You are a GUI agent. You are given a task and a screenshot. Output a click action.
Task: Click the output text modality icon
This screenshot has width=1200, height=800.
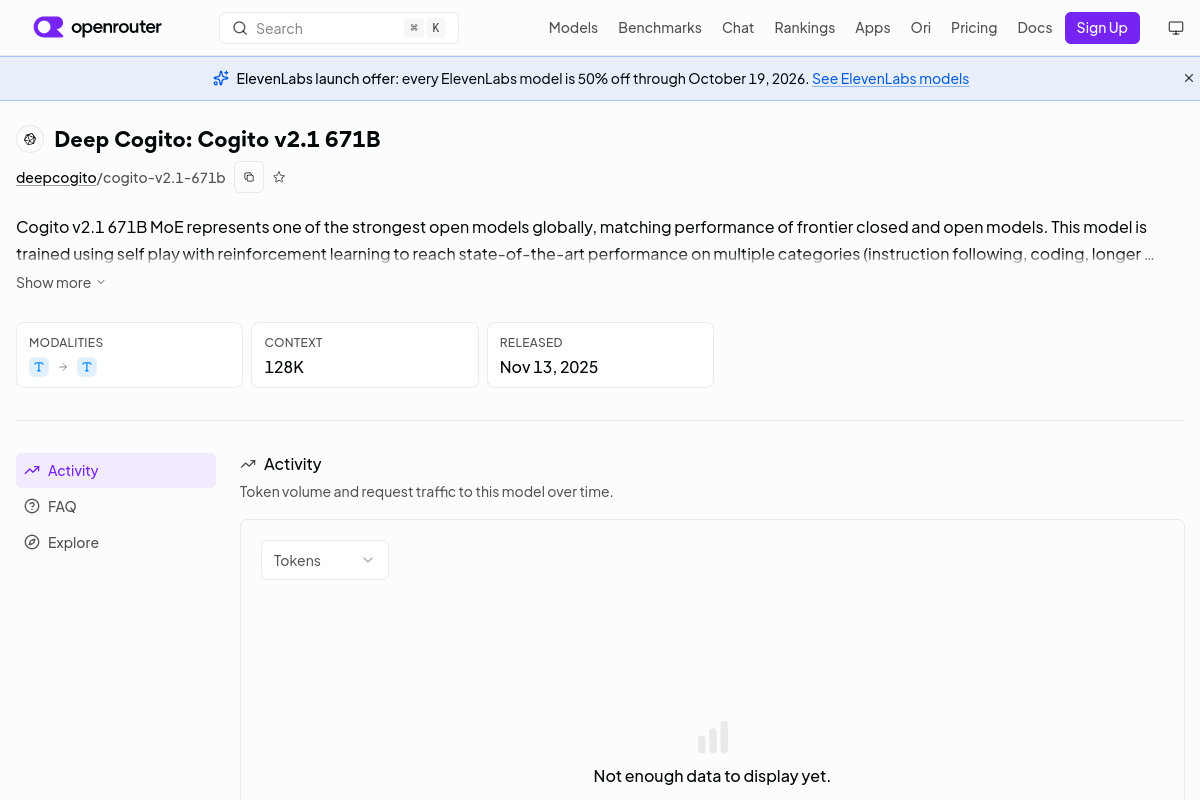click(x=87, y=367)
